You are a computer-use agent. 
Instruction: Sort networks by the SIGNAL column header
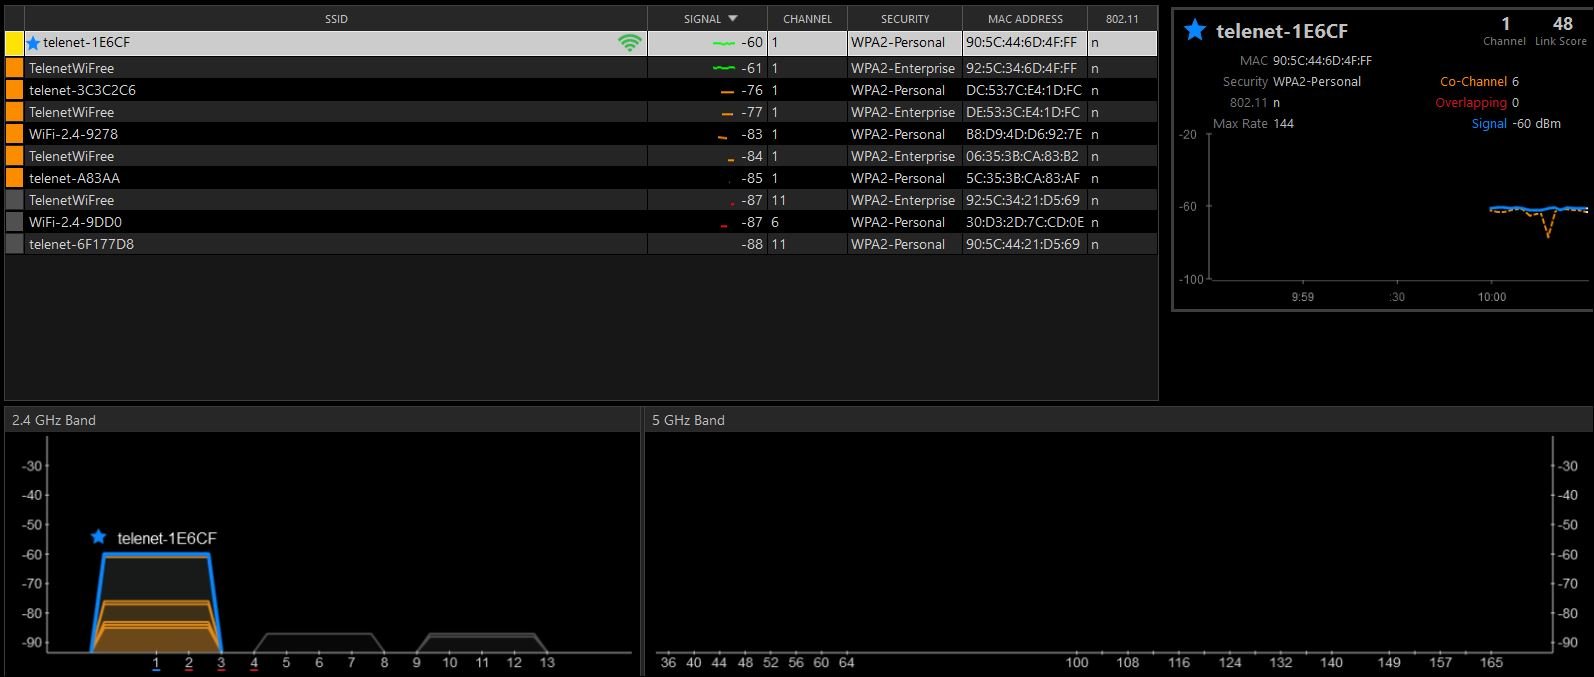pos(708,19)
